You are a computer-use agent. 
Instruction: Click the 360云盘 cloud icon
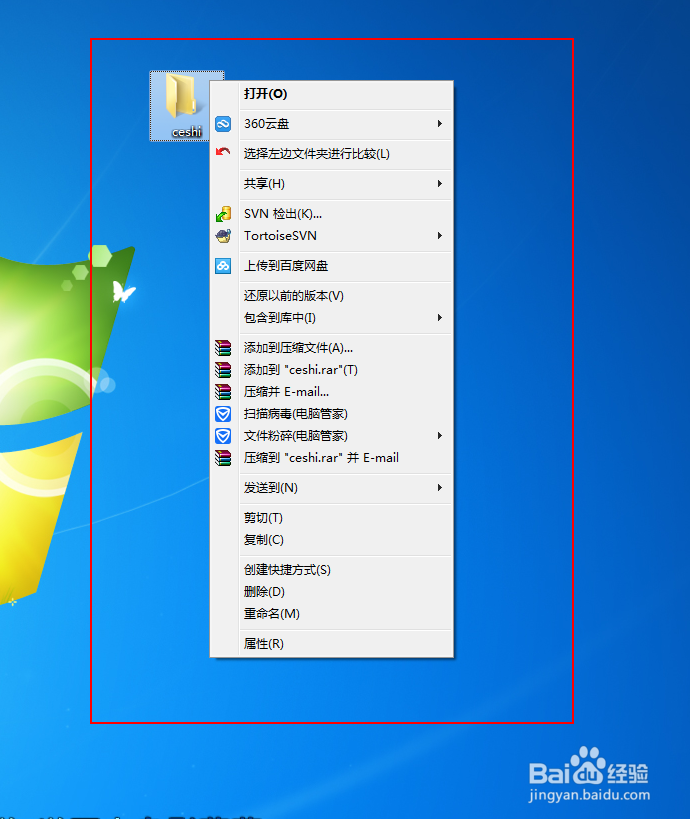tap(223, 124)
